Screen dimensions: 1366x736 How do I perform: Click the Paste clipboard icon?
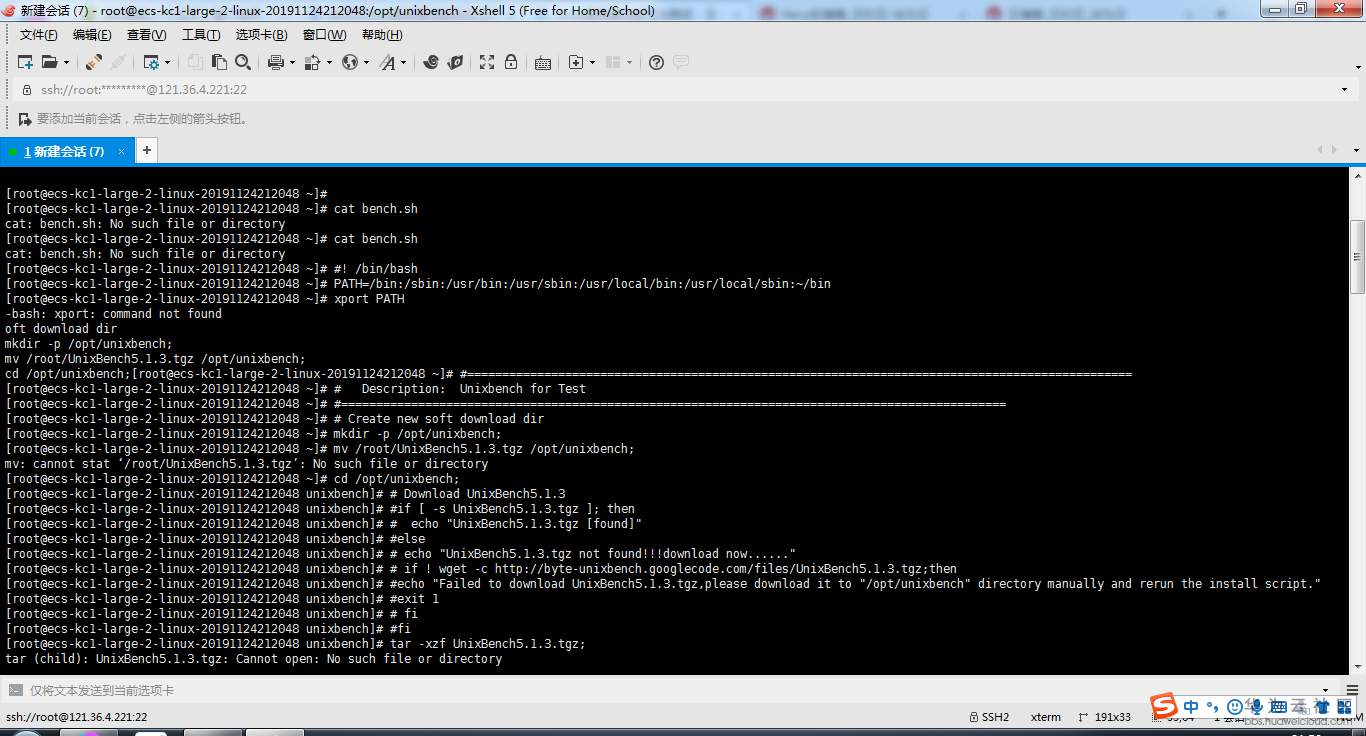tap(219, 62)
